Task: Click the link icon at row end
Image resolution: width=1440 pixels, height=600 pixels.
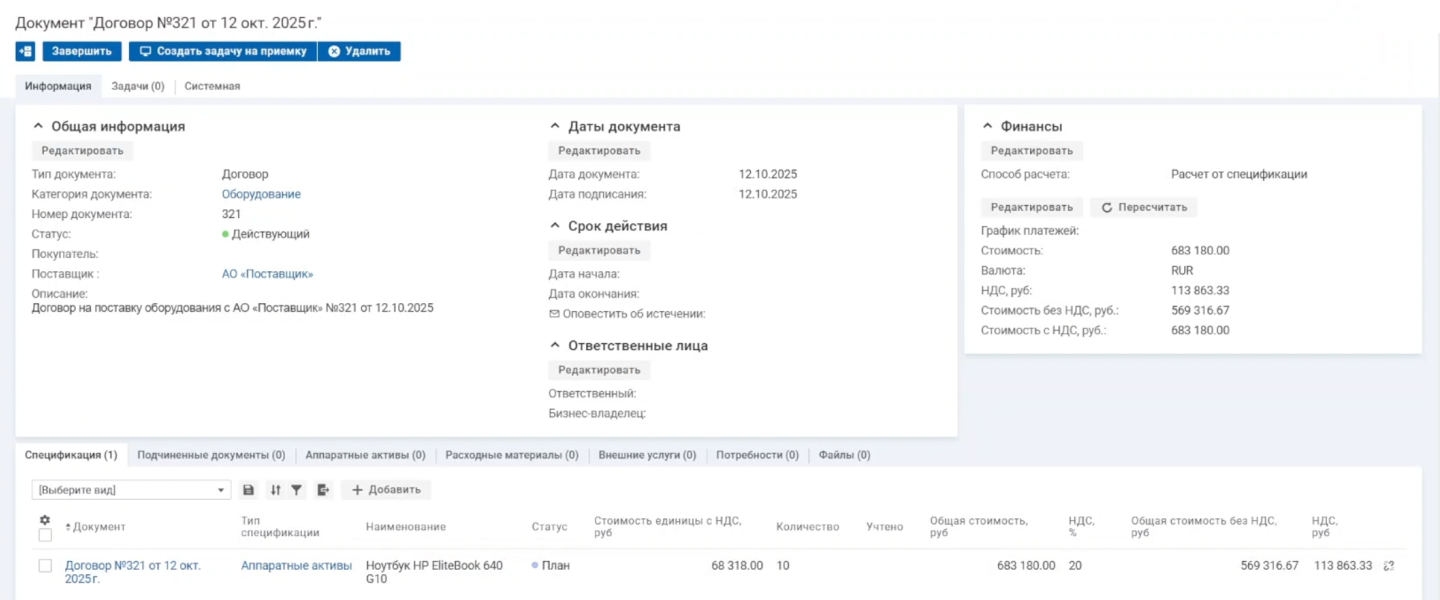Action: (1389, 566)
